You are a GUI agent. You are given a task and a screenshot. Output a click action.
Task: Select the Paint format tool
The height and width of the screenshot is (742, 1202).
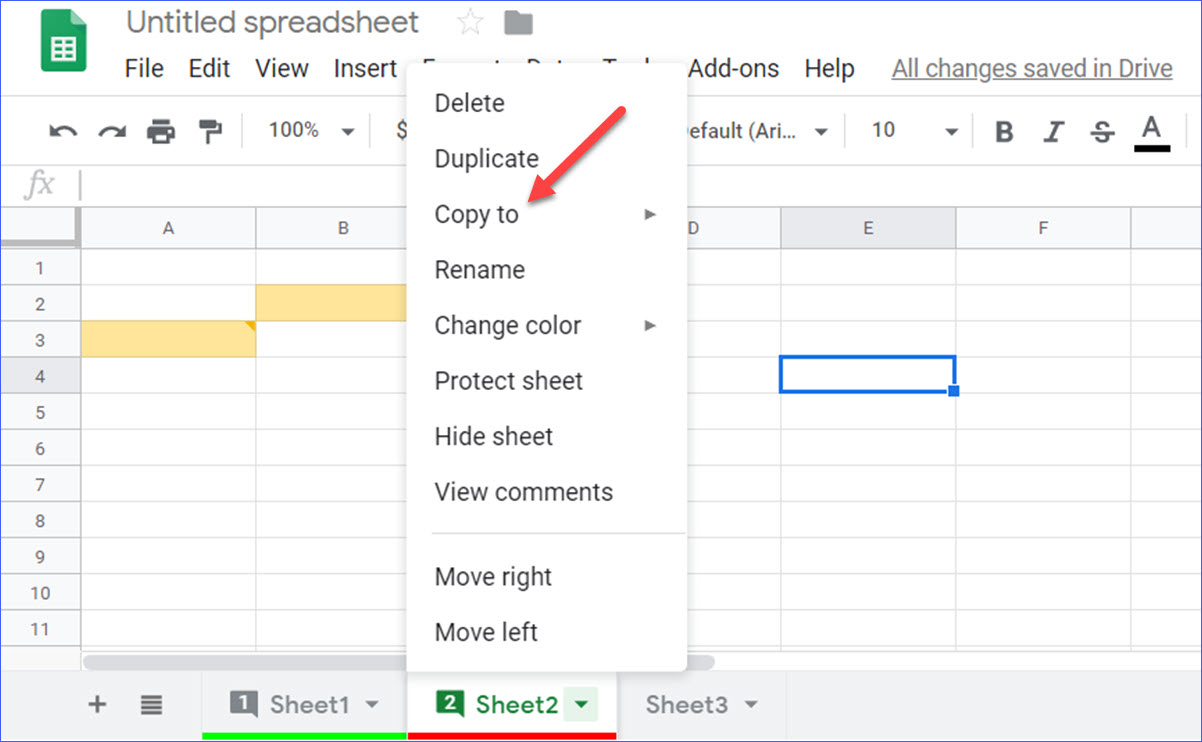(210, 130)
